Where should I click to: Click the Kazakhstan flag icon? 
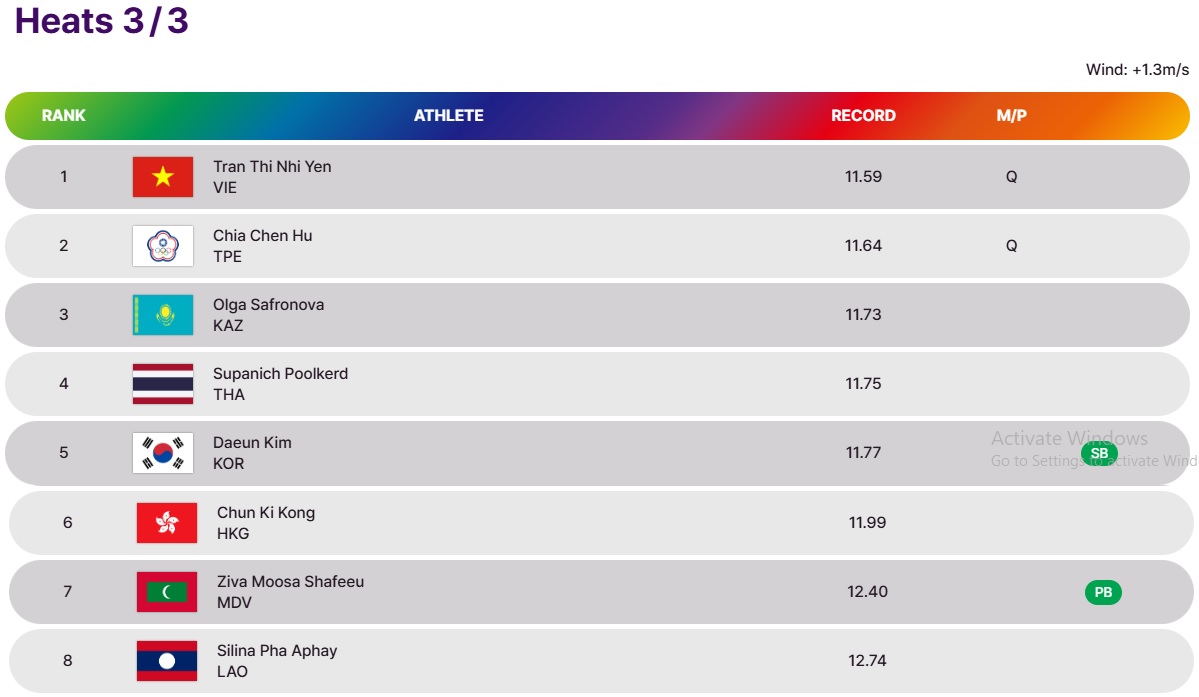click(163, 315)
